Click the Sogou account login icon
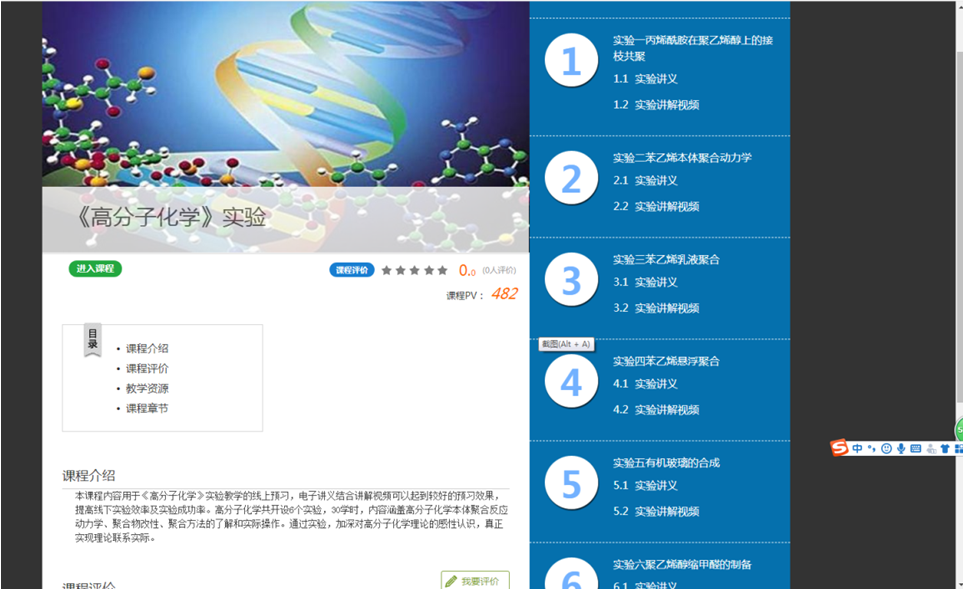 (930, 449)
